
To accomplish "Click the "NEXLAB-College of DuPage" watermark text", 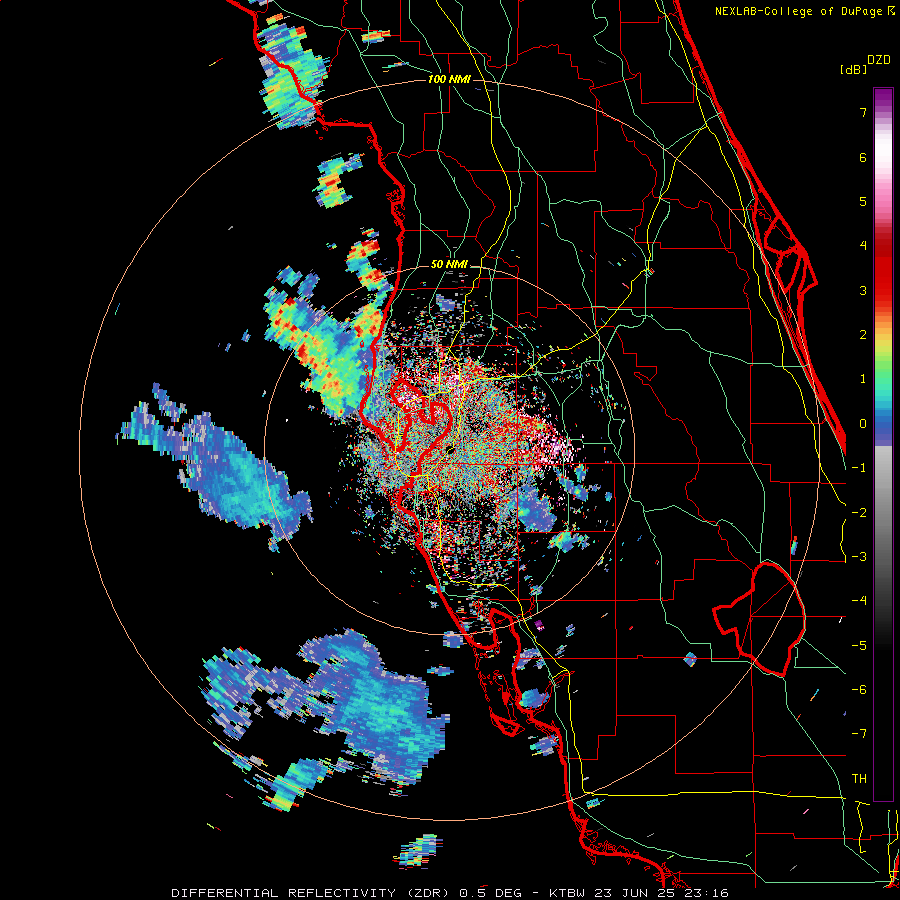I will 800,11.
